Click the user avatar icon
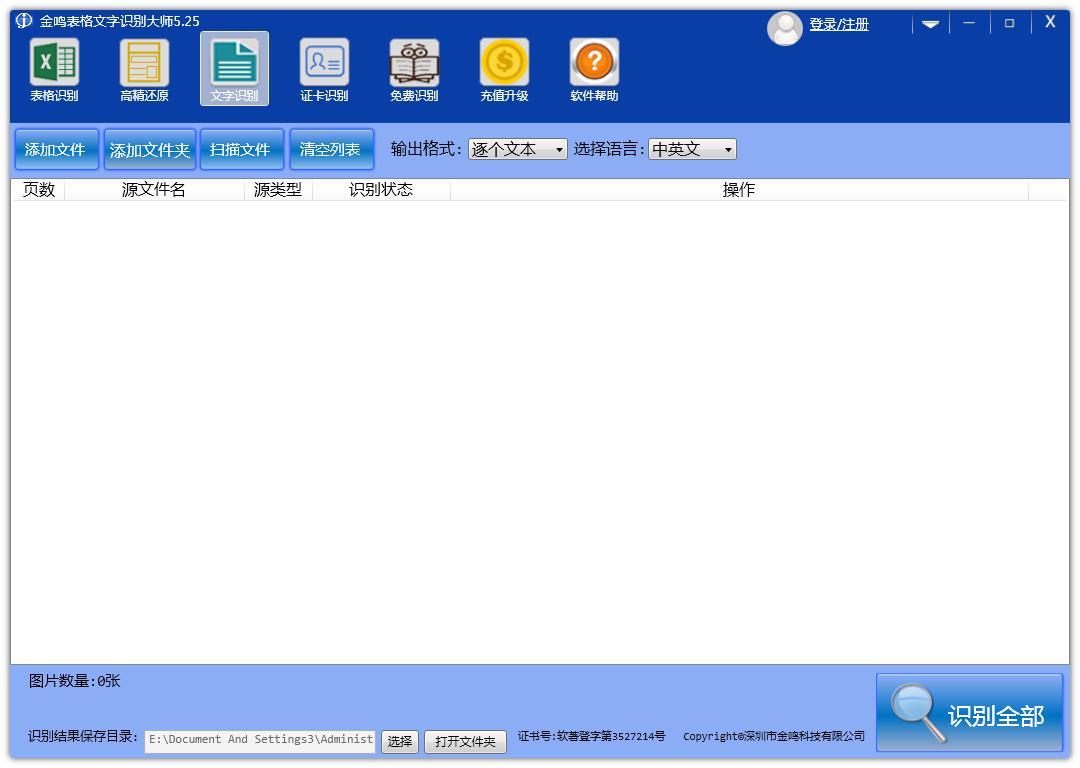The image size is (1080, 768). (x=785, y=28)
